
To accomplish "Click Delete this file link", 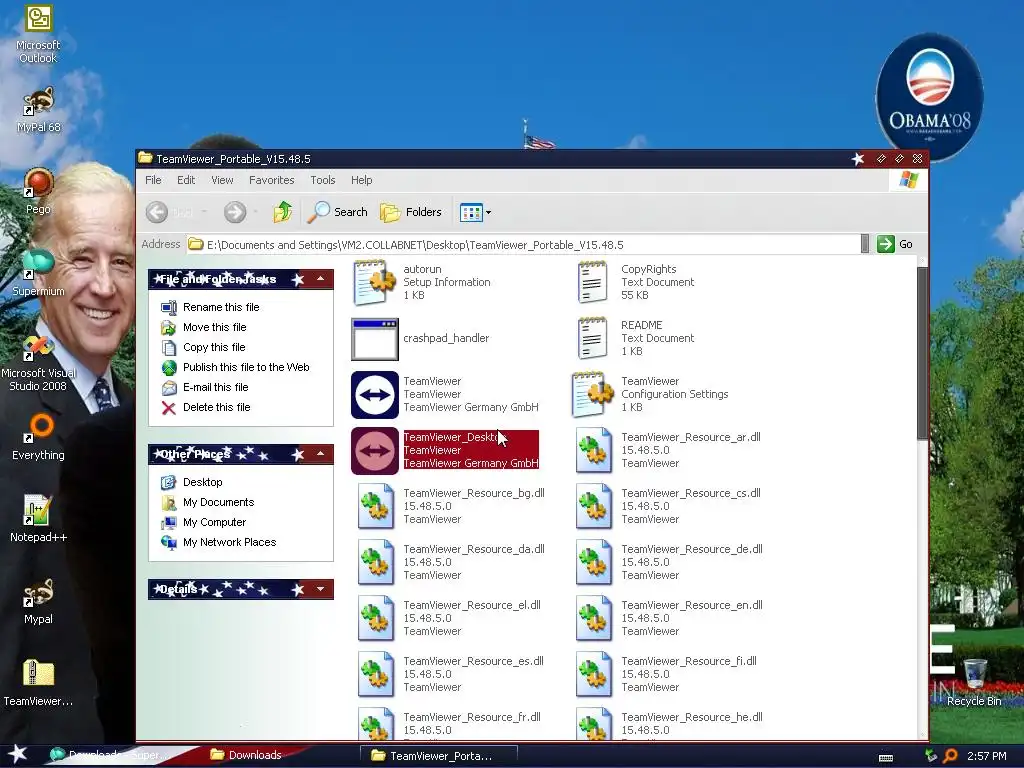I will pos(216,408).
